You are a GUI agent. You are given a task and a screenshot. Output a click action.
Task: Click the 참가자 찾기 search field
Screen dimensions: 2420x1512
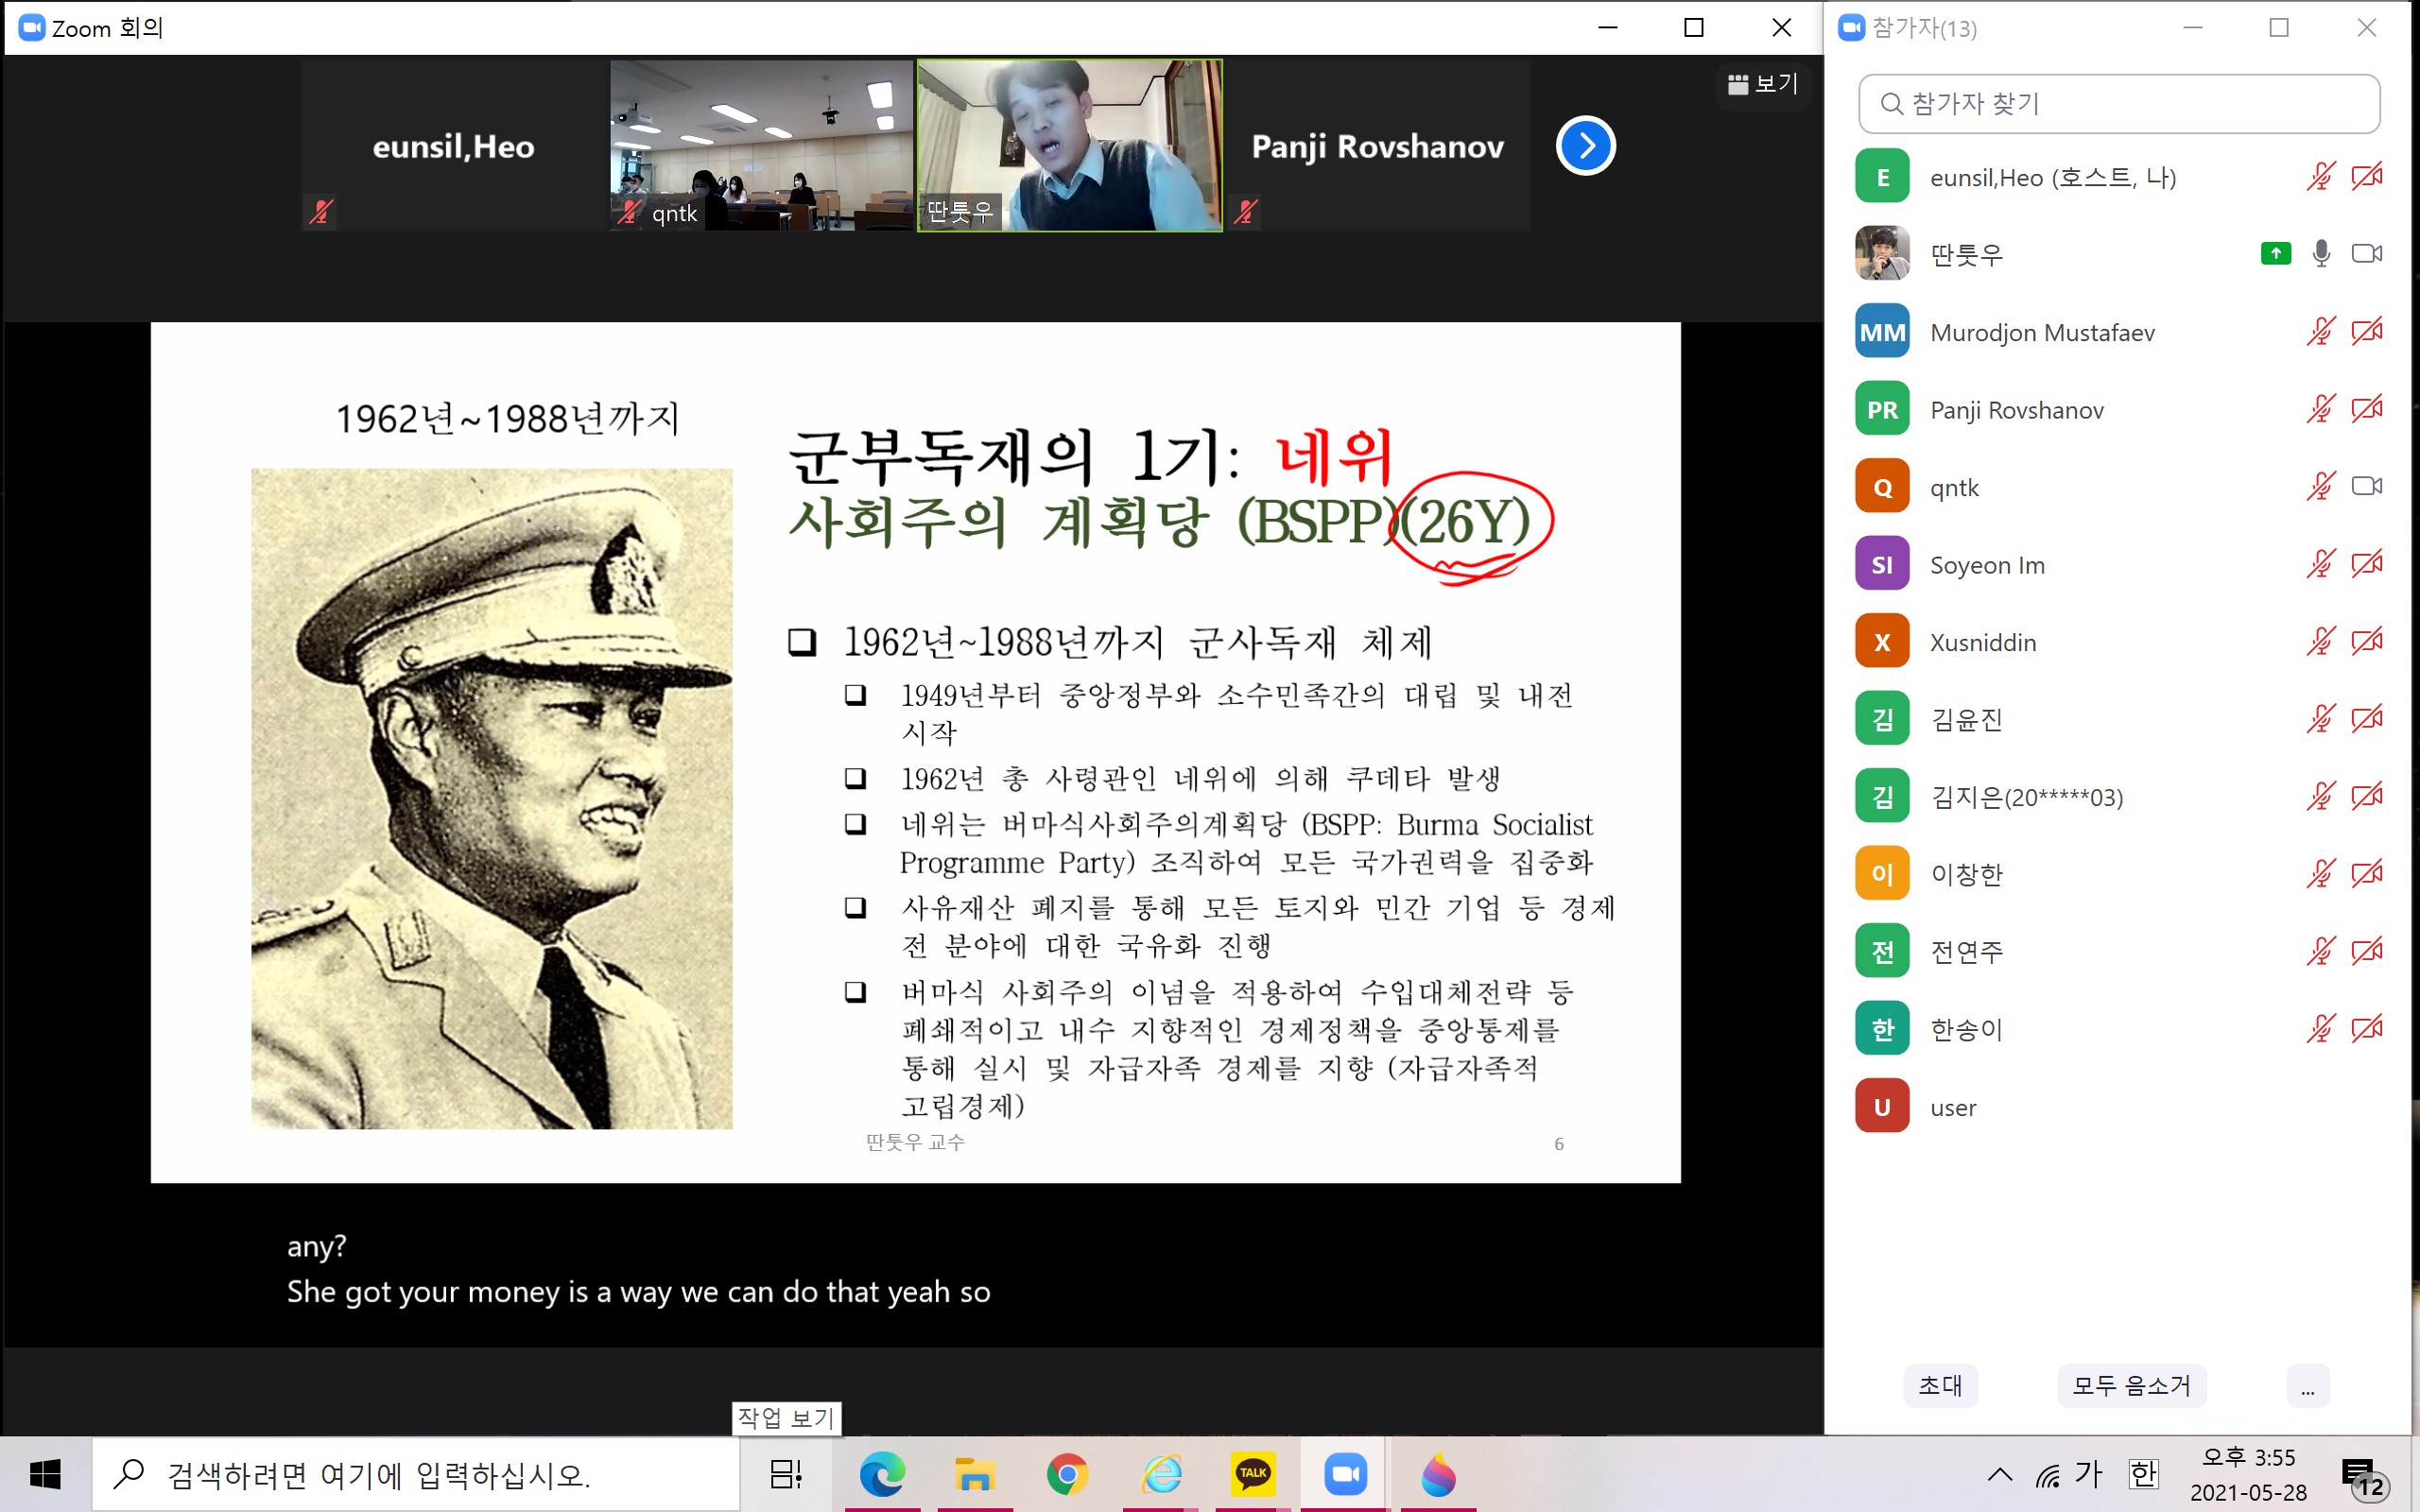coord(2118,104)
